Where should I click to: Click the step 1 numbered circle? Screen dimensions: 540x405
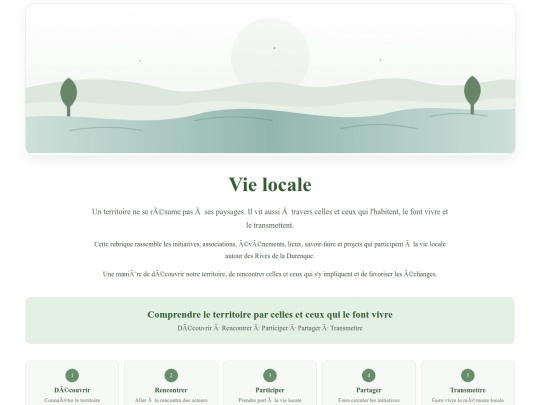72,375
